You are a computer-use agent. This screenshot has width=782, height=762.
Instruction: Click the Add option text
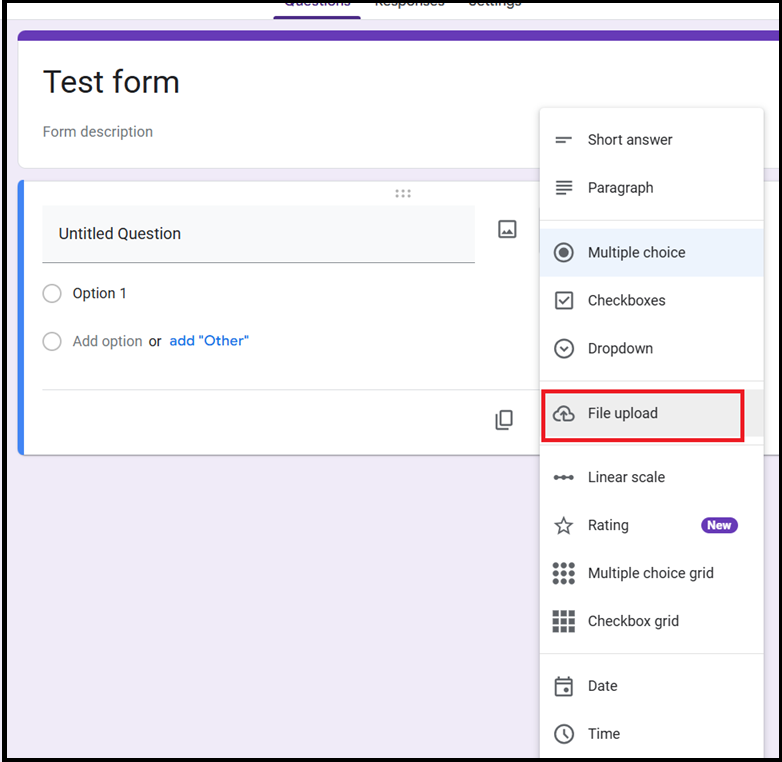107,342
